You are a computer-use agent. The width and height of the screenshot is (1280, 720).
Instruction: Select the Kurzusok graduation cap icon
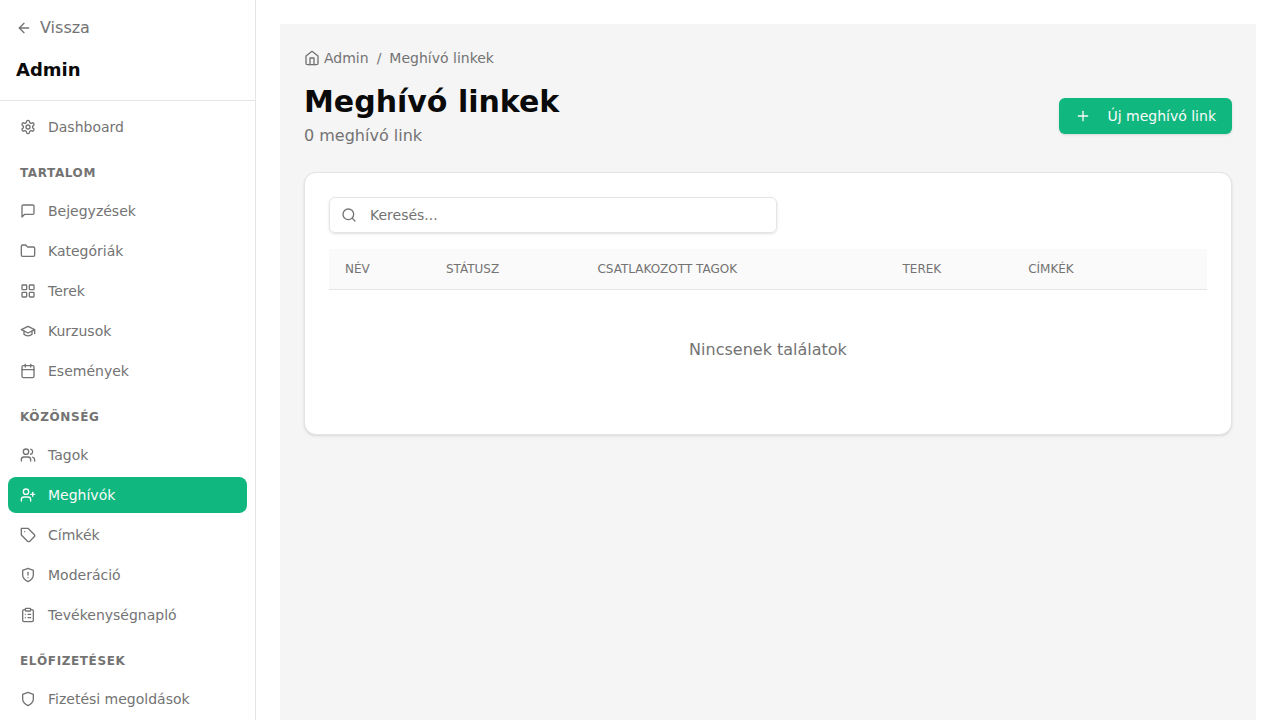pos(26,330)
